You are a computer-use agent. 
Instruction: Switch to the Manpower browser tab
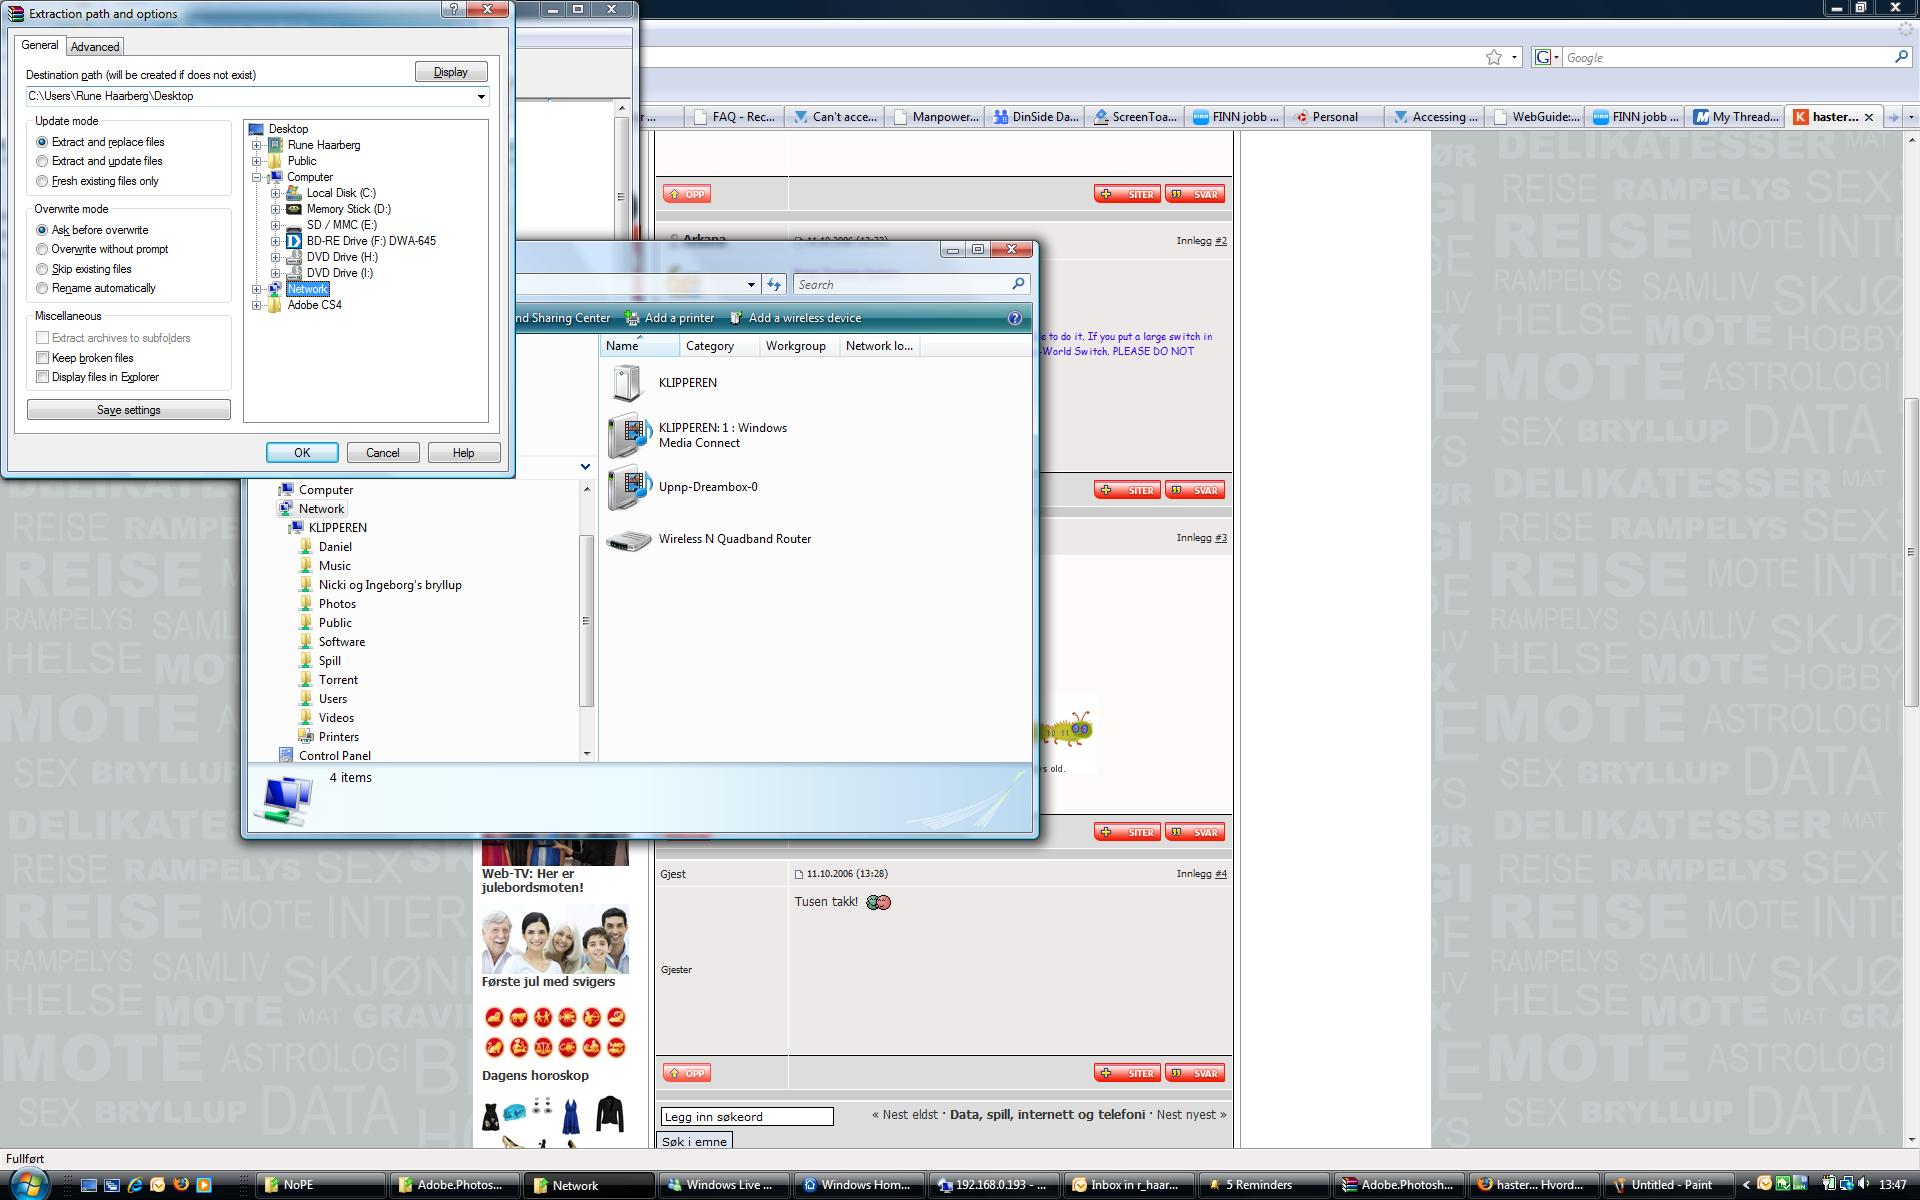point(935,117)
